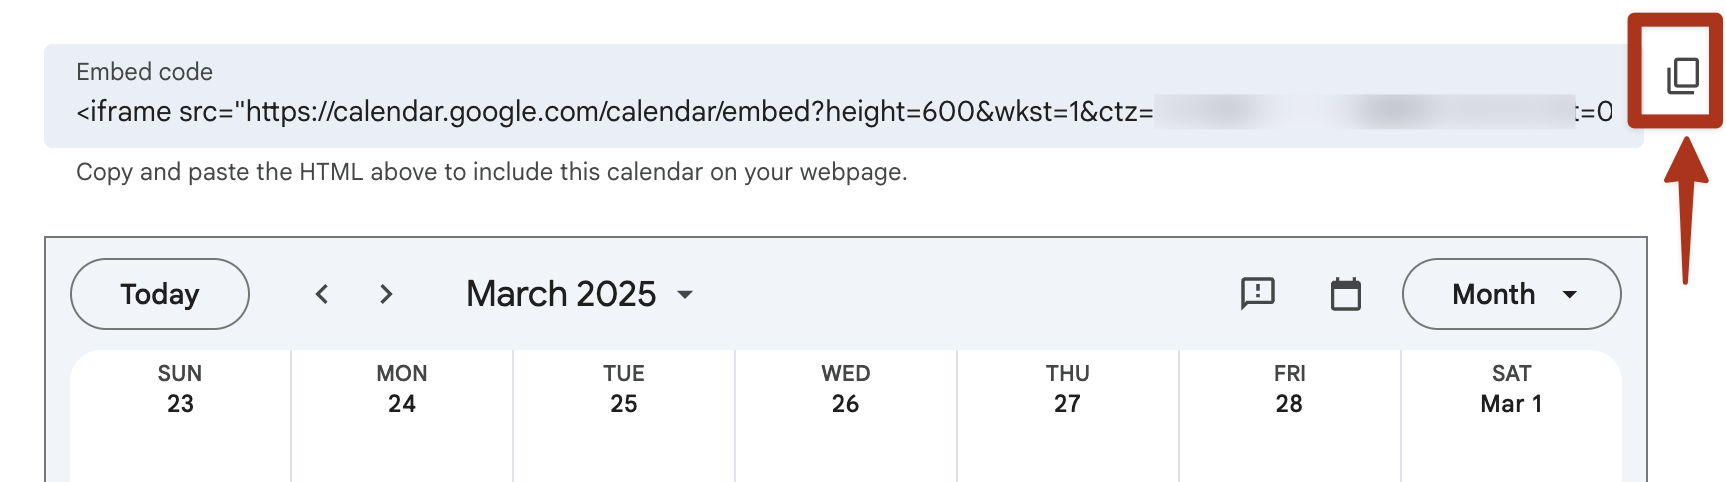This screenshot has width=1726, height=482.
Task: Select Sunday 23 day cell
Action: (x=180, y=415)
